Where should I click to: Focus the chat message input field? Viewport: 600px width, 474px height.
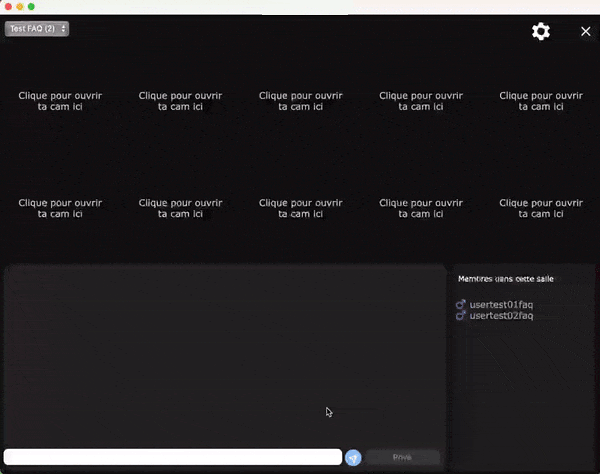point(173,457)
